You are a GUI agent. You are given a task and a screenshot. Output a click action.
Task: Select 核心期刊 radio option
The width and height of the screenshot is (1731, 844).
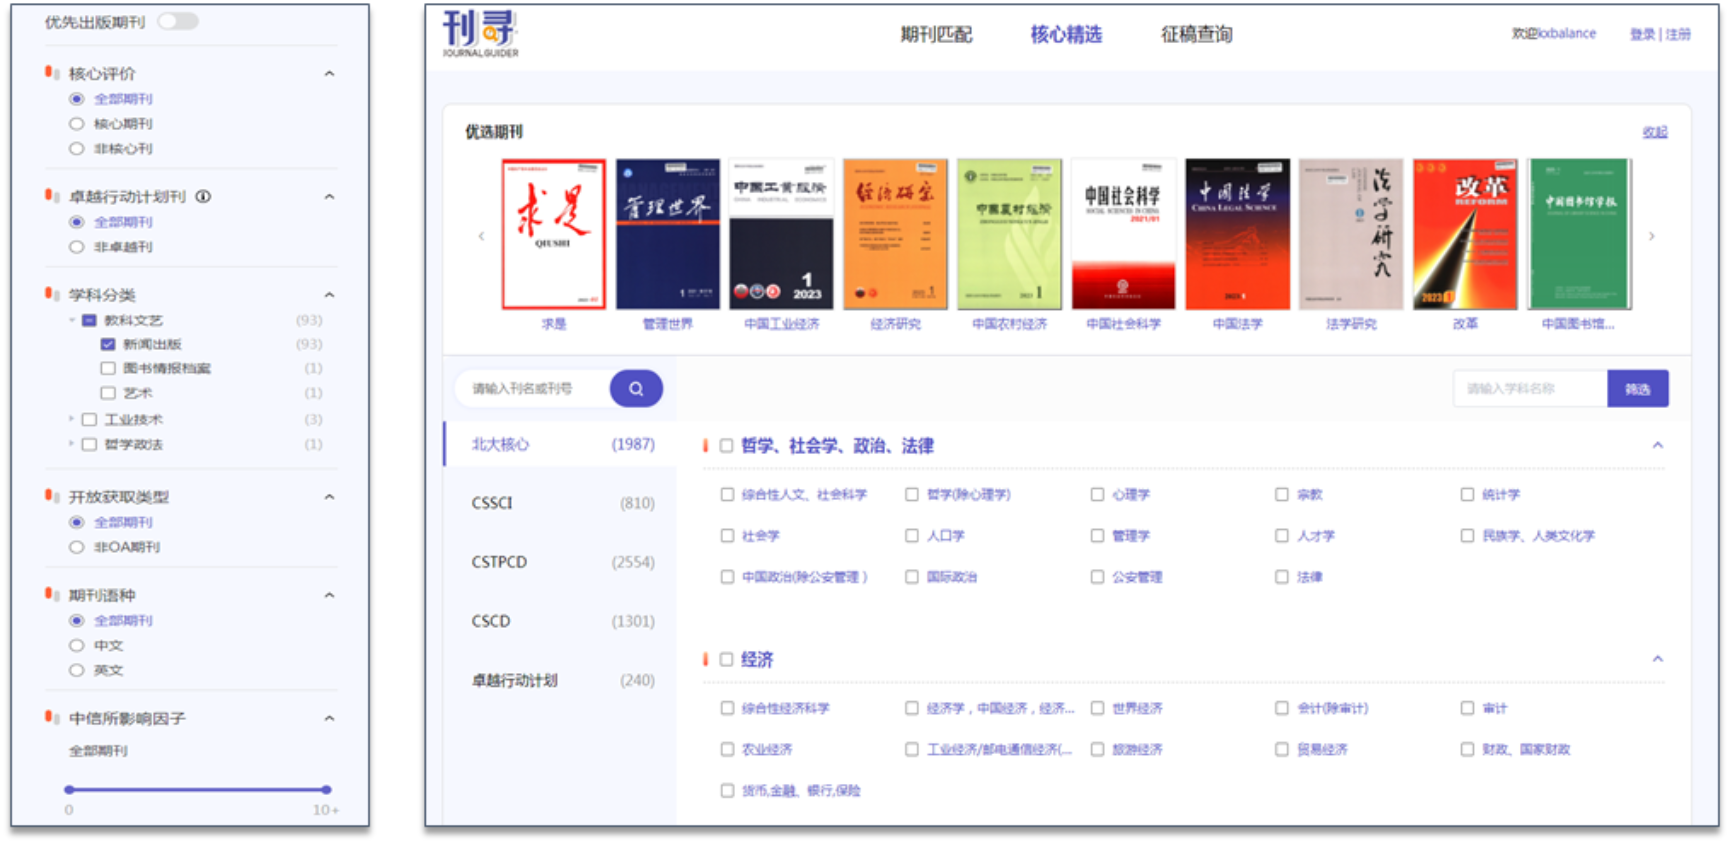click(x=76, y=124)
